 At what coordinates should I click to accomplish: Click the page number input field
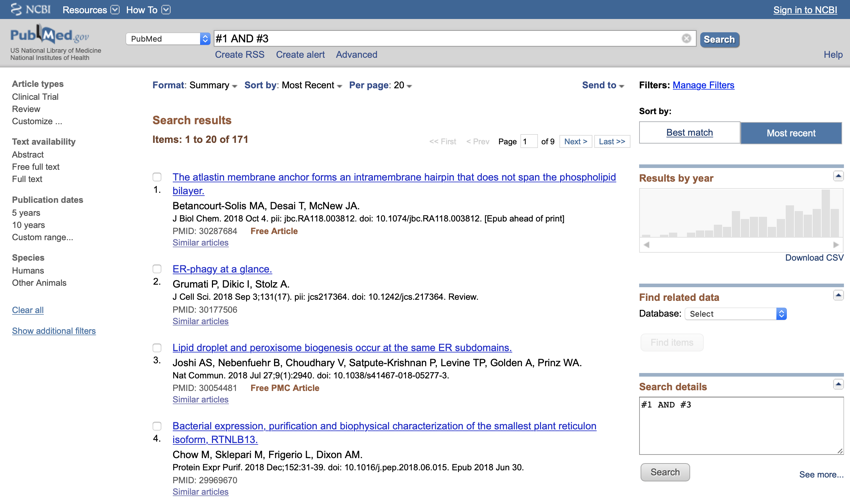click(x=529, y=142)
